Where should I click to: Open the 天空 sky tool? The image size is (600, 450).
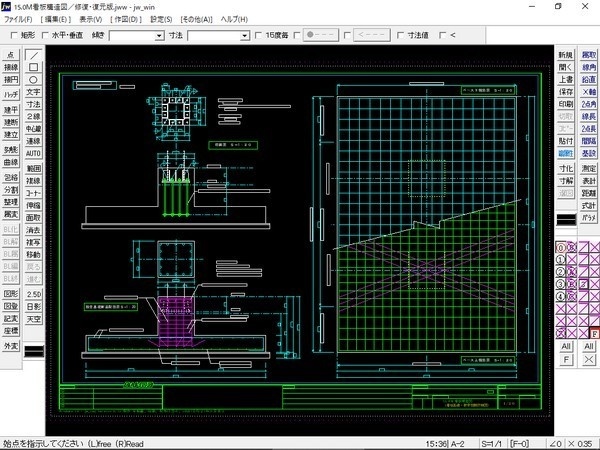click(x=33, y=319)
